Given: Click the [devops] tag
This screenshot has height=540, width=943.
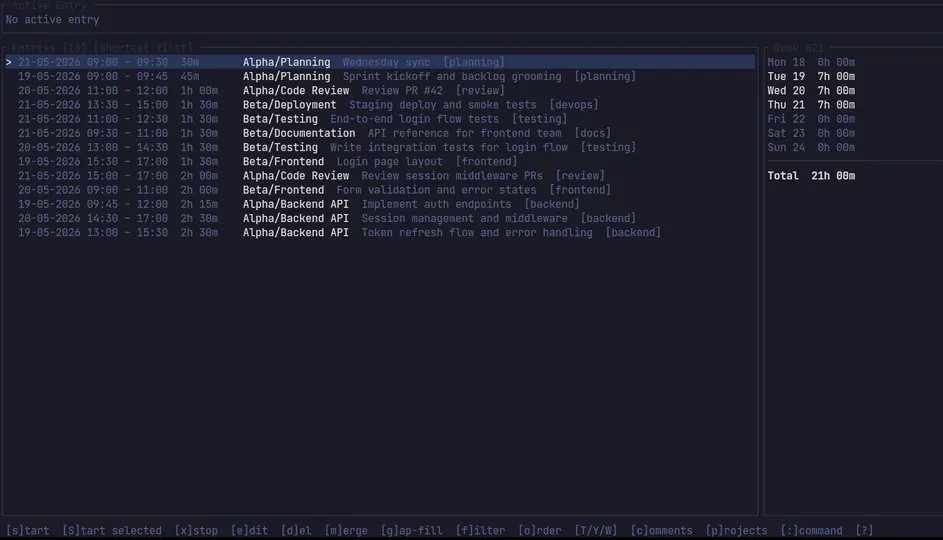Looking at the screenshot, I should 574,105.
